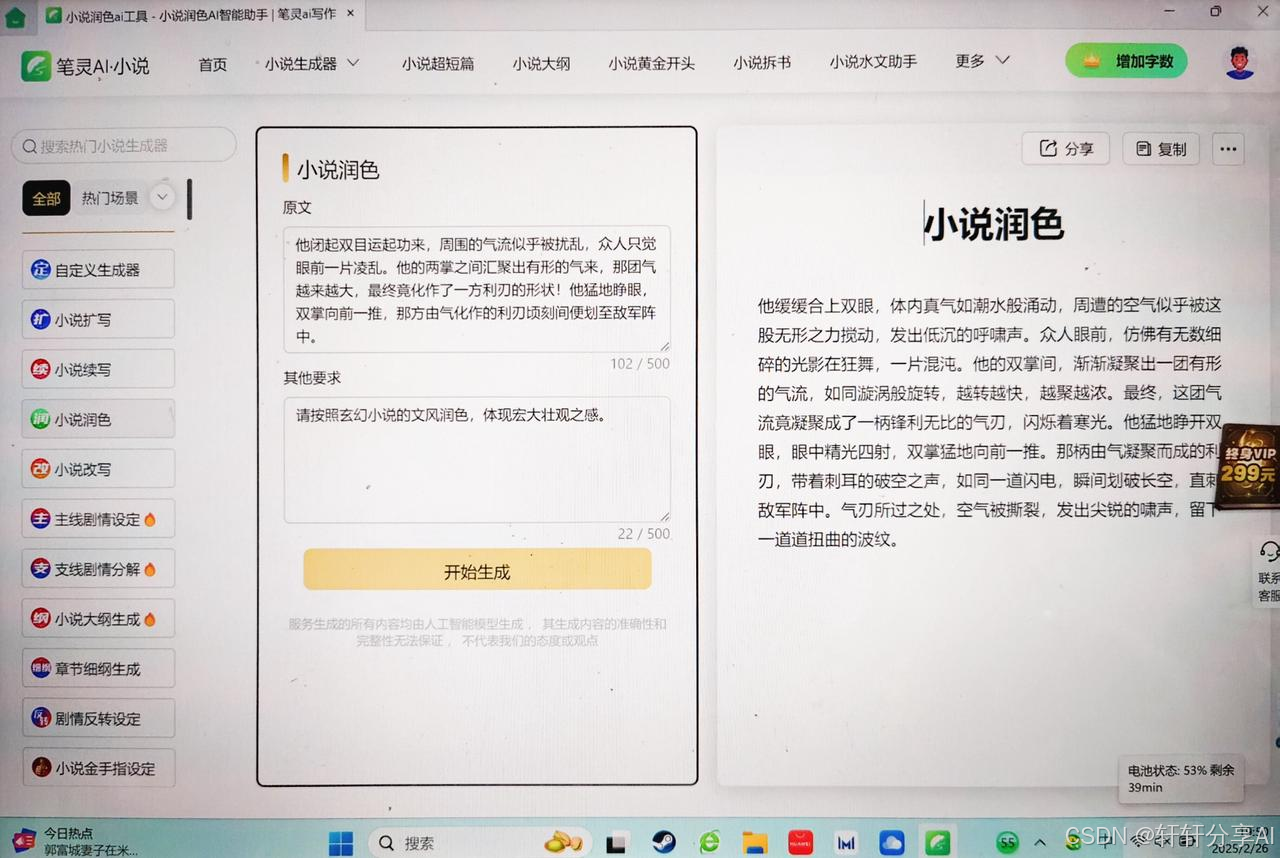
Task: Expand the 小说生成器 dropdown menu
Action: point(312,63)
